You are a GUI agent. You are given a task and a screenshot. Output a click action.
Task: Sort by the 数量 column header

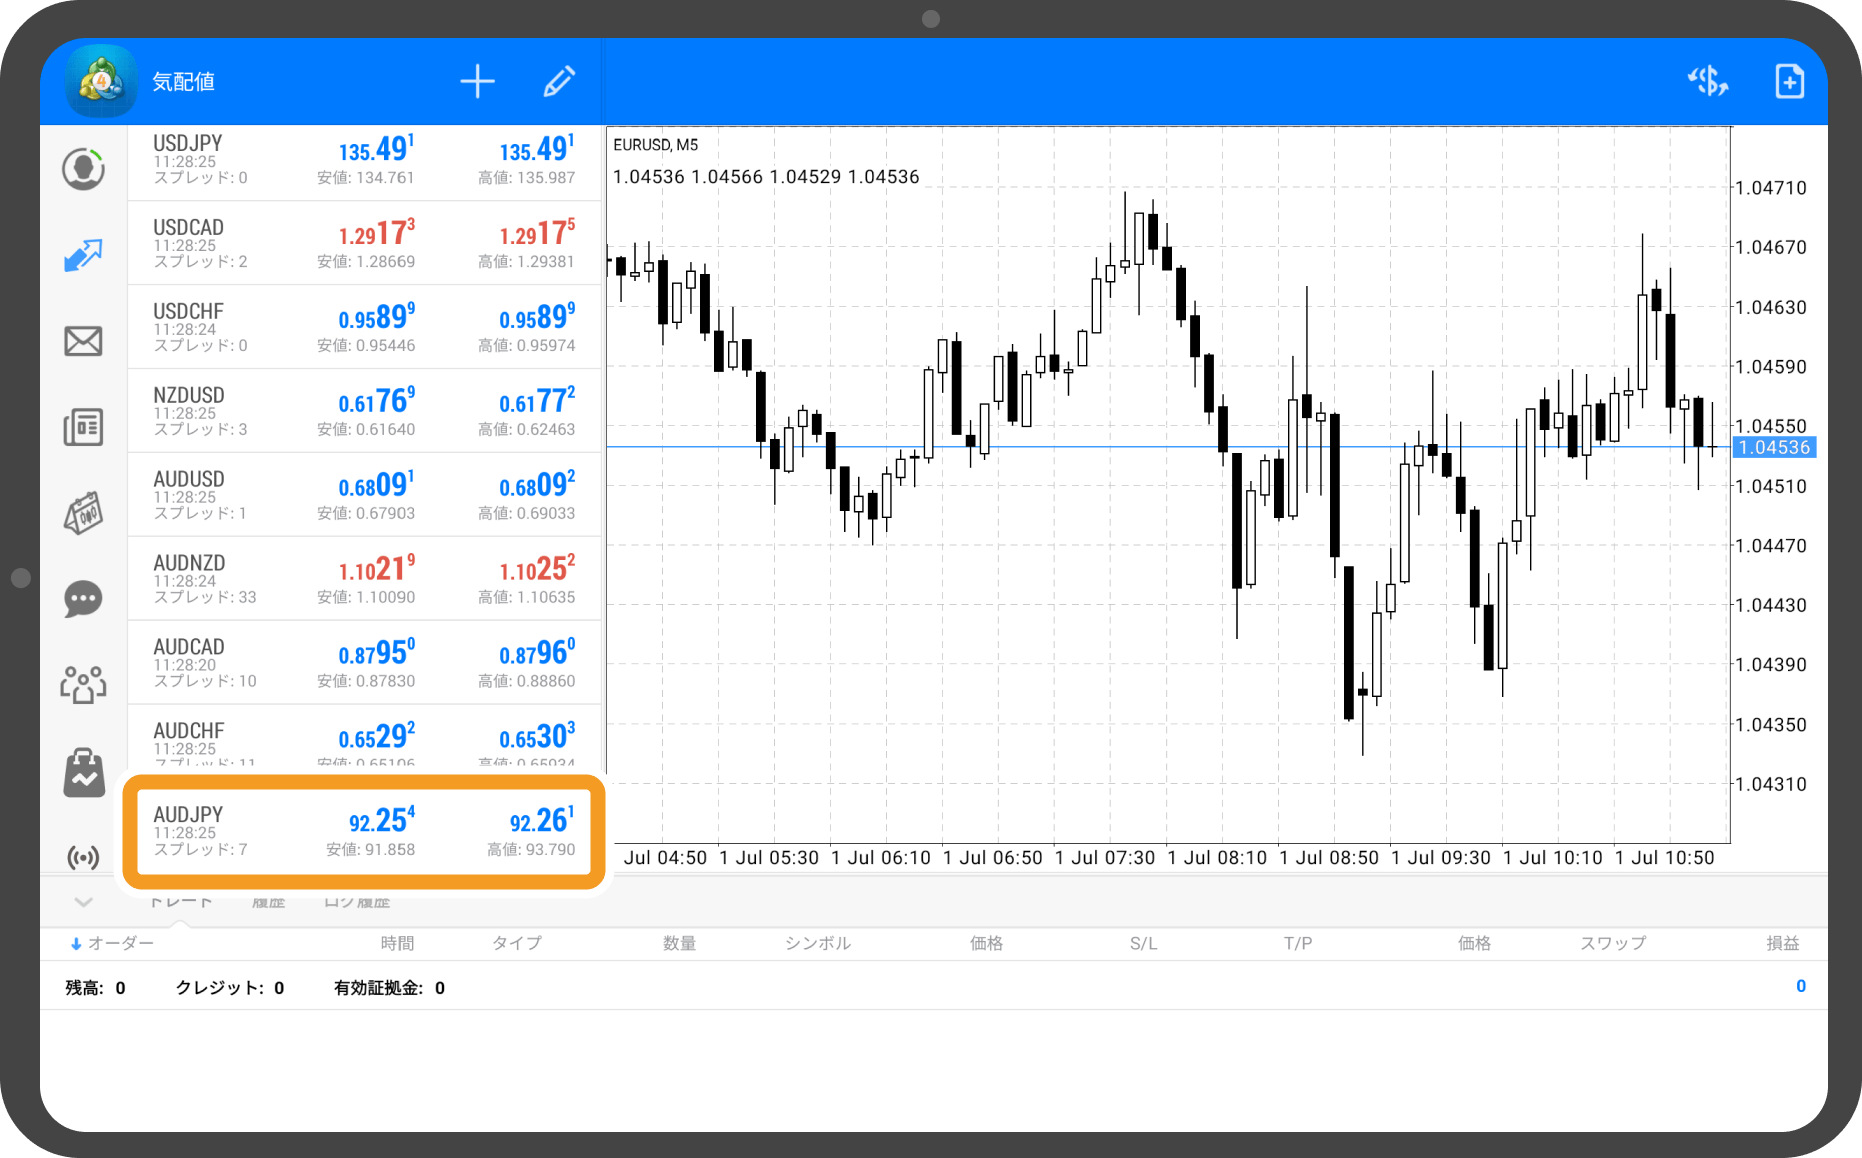pos(679,943)
